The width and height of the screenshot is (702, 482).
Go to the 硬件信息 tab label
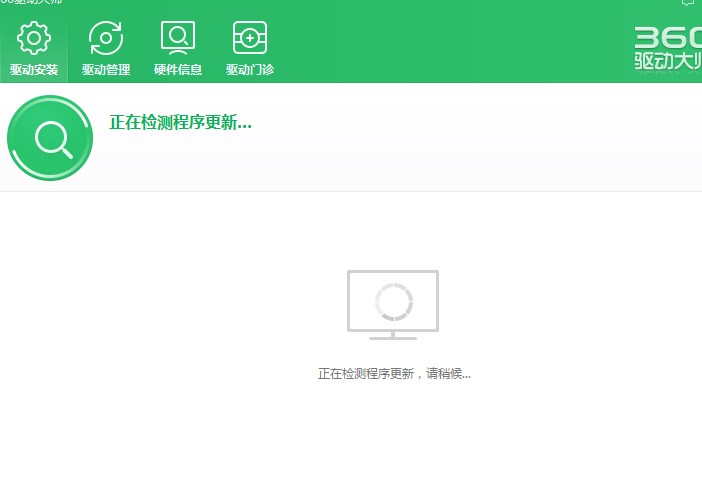[x=178, y=70]
